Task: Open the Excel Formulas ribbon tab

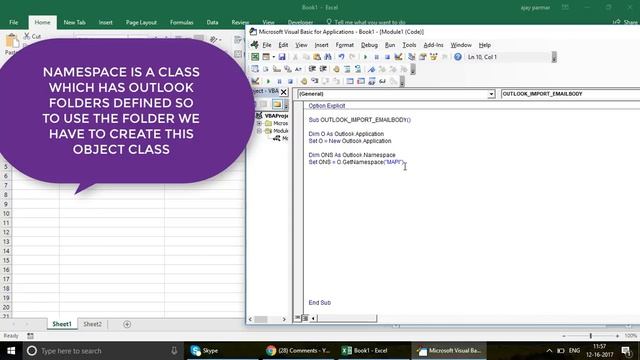Action: [x=182, y=22]
